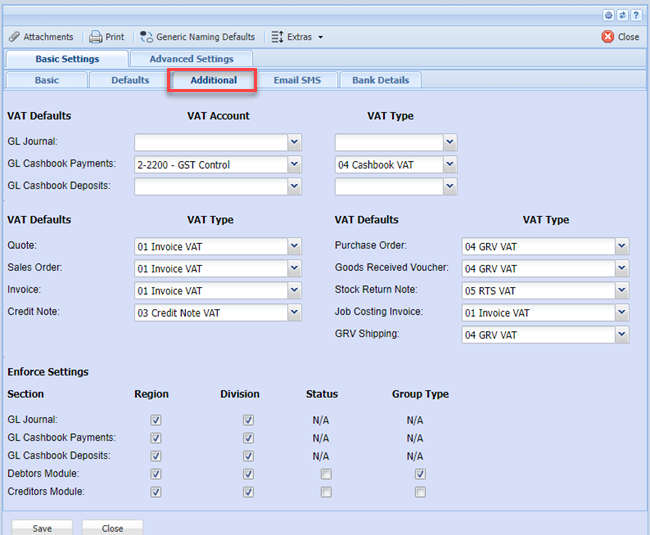The image size is (650, 535).
Task: Open Generic Naming Defaults
Action: (x=198, y=37)
